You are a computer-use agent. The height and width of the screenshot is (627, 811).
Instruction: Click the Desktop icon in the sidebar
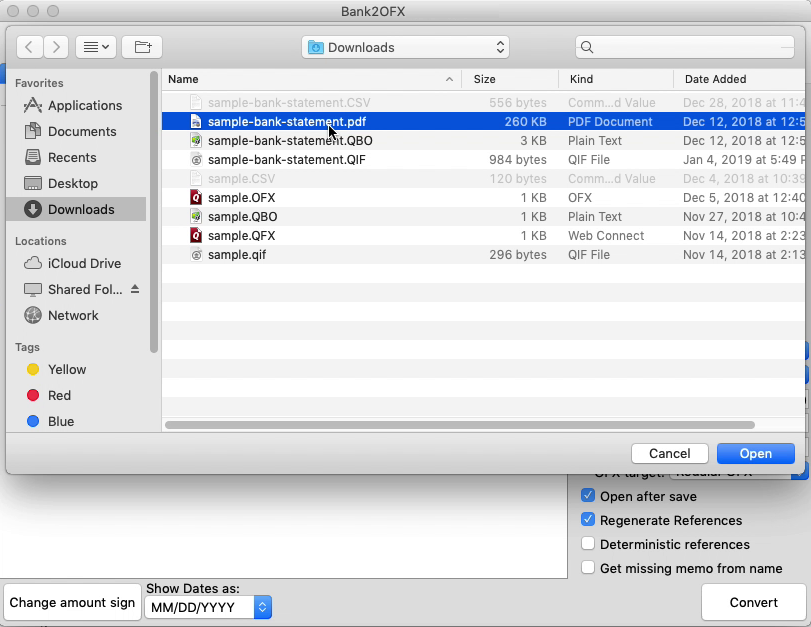coord(33,183)
